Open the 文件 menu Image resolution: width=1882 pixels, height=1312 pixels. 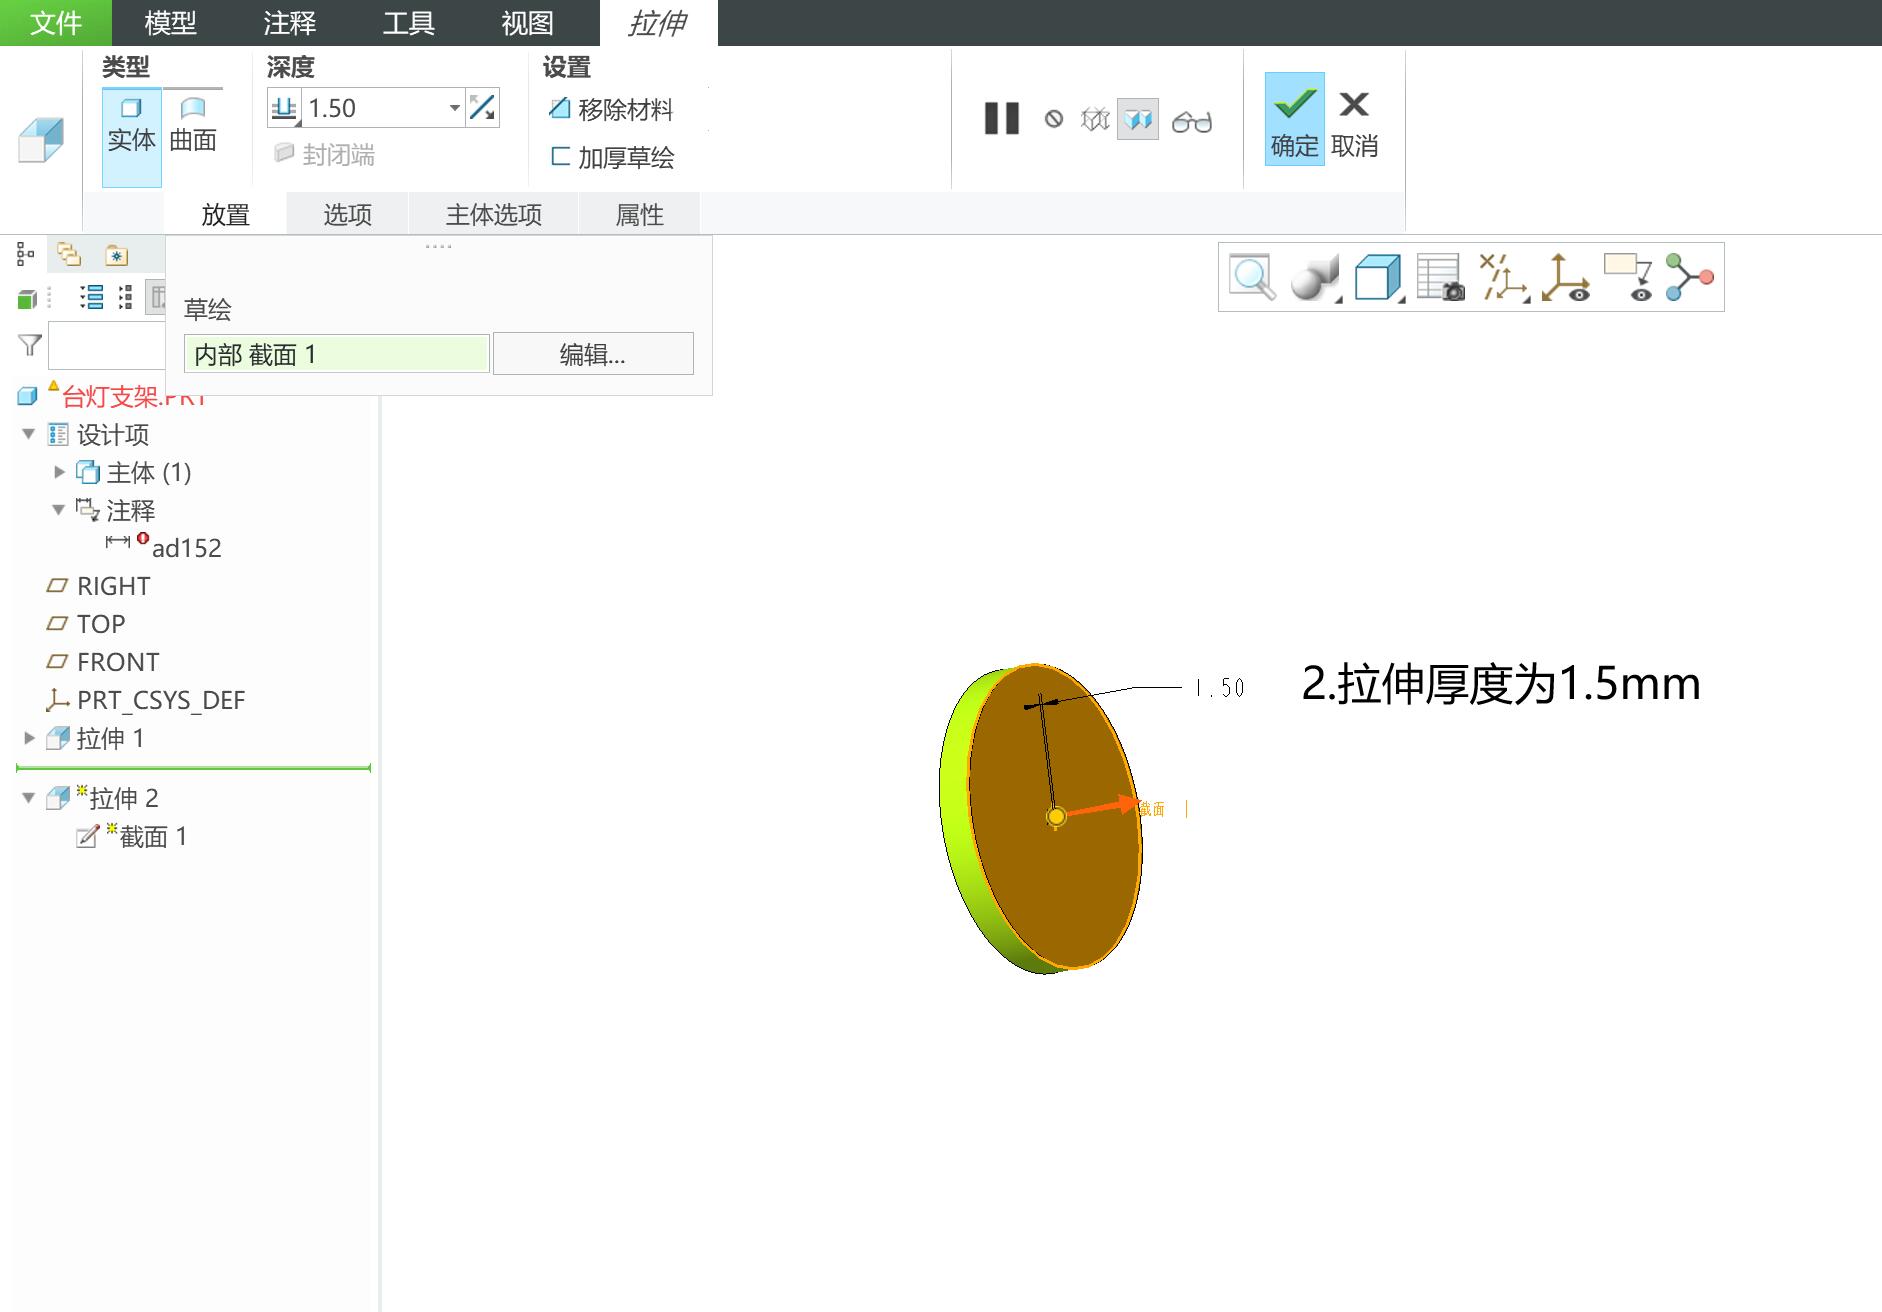(56, 23)
